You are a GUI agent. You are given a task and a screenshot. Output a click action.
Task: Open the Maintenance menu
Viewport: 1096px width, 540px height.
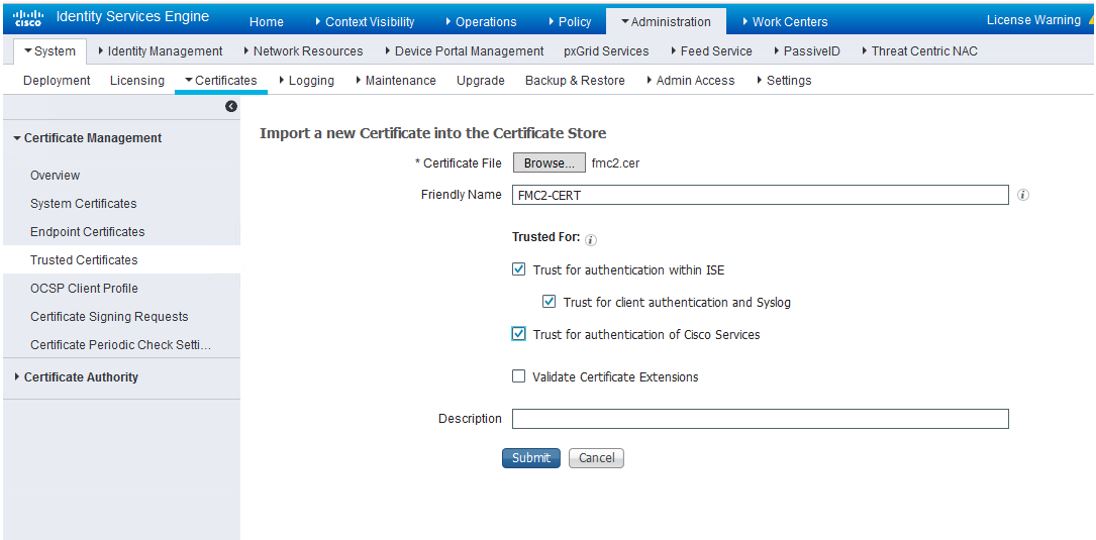395,80
